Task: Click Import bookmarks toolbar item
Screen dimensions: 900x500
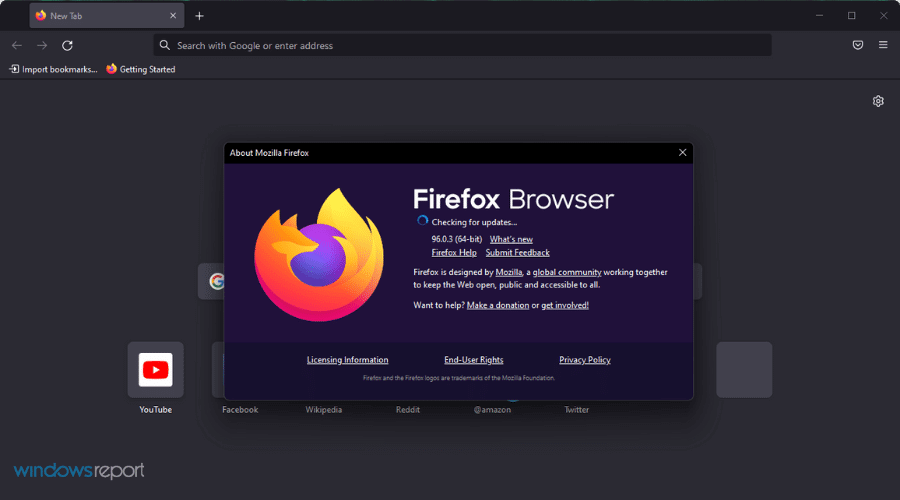Action: click(x=53, y=69)
